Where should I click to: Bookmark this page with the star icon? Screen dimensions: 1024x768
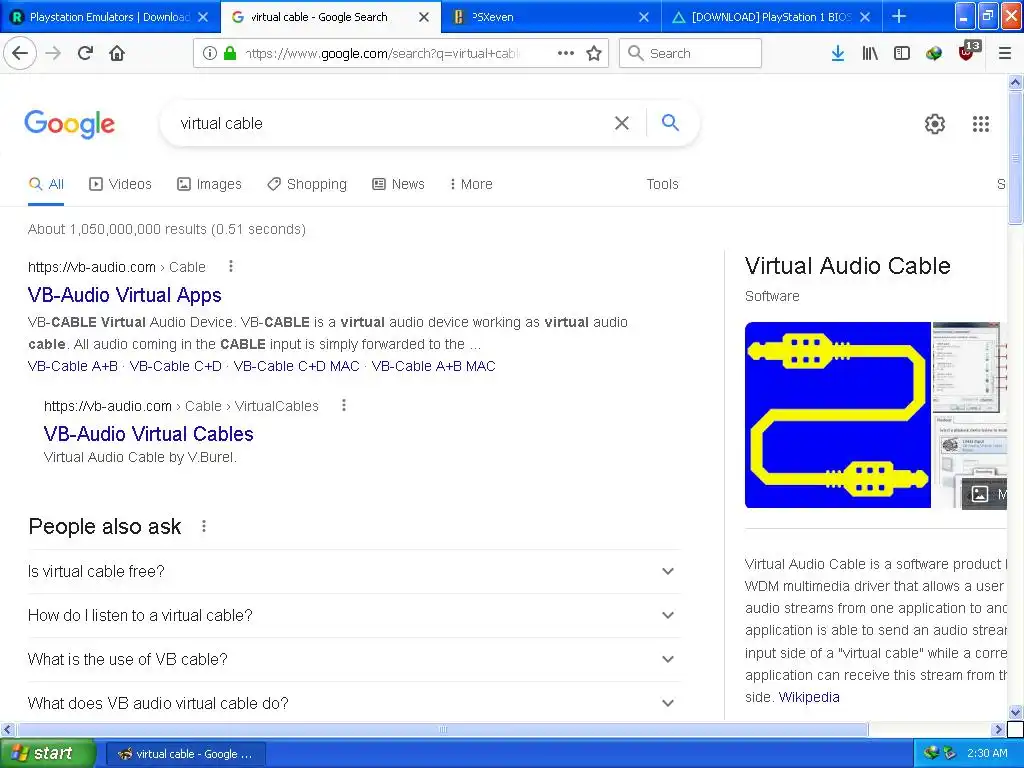(594, 53)
